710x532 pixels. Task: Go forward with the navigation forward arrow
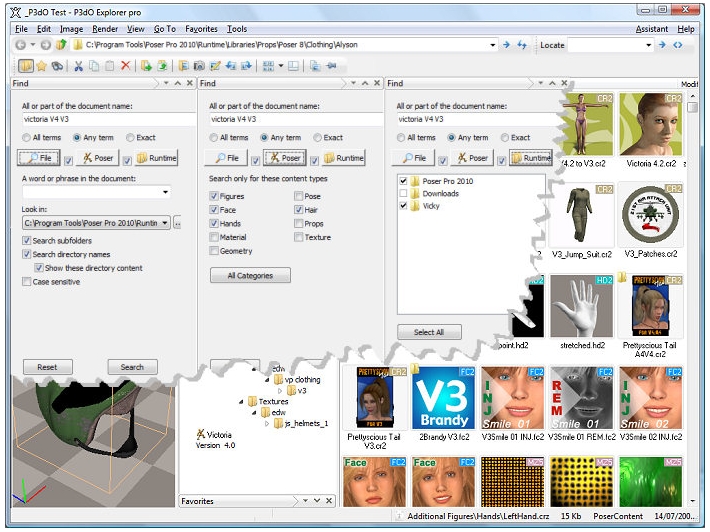point(46,45)
